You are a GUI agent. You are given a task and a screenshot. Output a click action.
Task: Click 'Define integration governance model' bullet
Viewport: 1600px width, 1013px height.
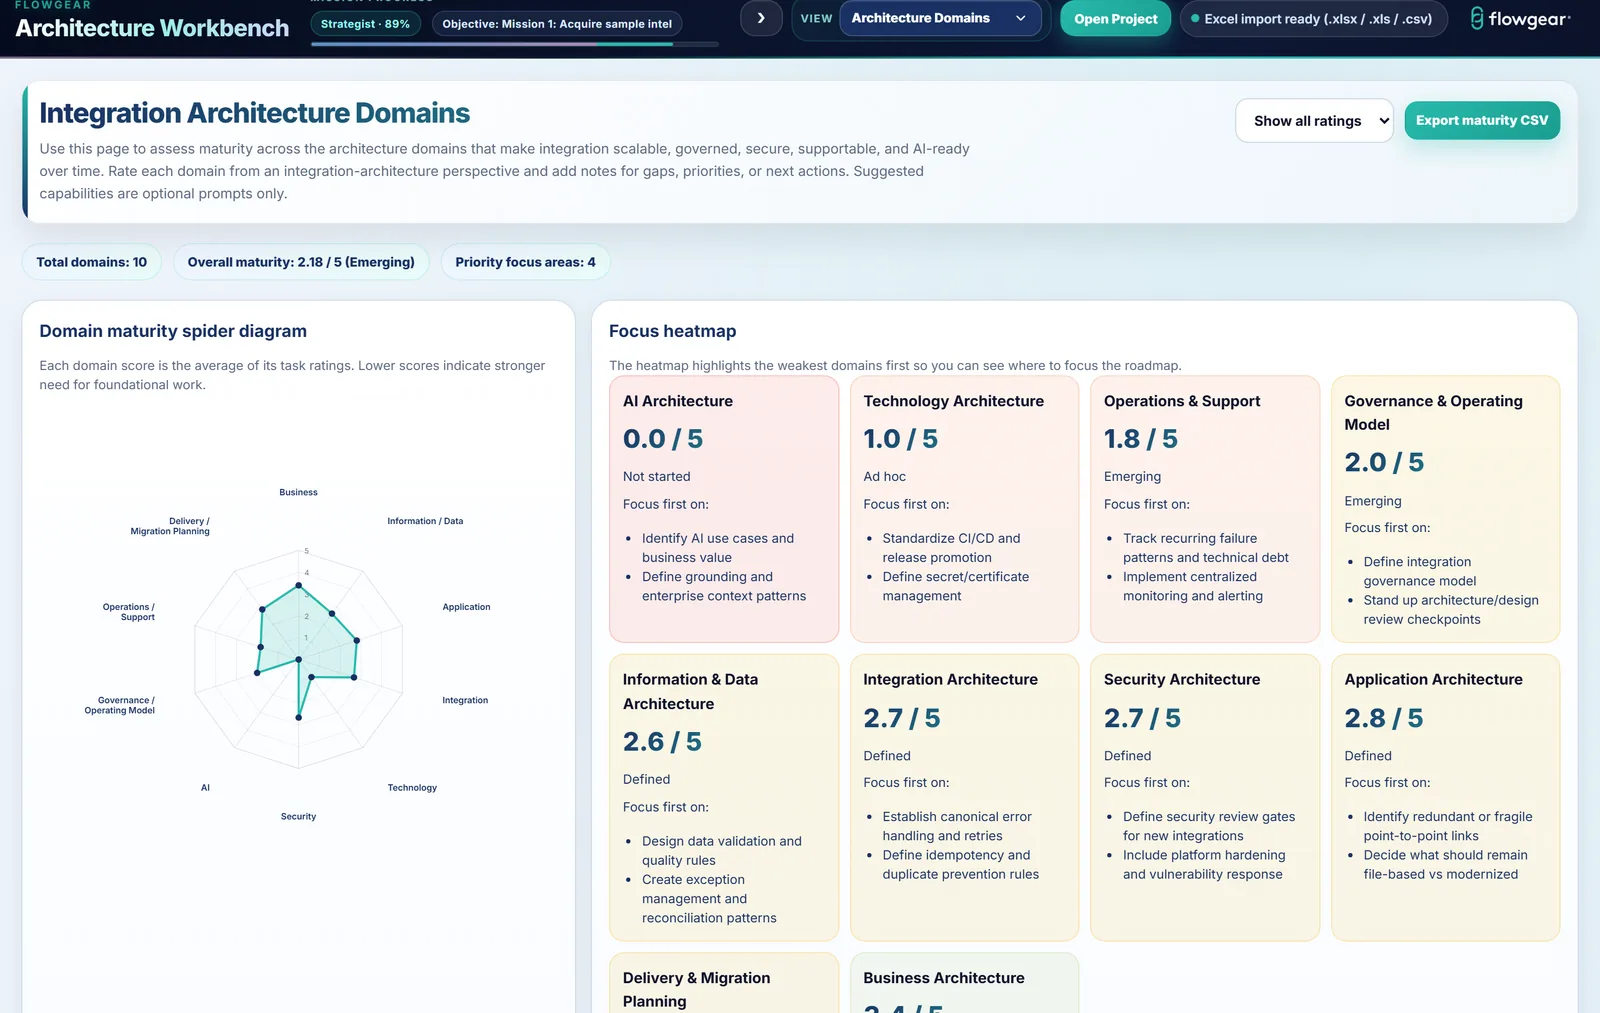(x=1420, y=571)
